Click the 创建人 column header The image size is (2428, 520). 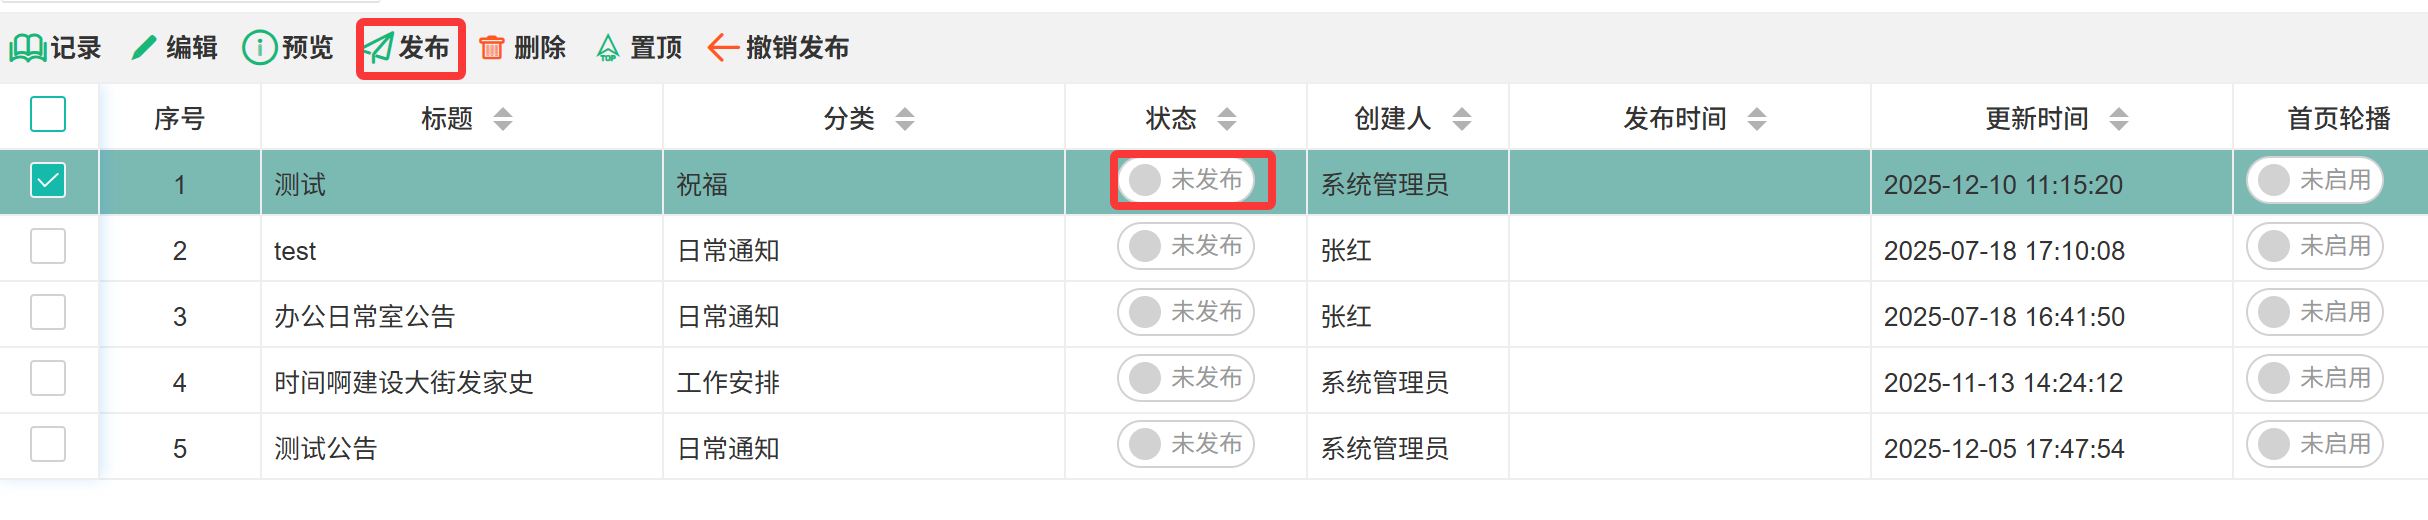pyautogui.click(x=1392, y=119)
